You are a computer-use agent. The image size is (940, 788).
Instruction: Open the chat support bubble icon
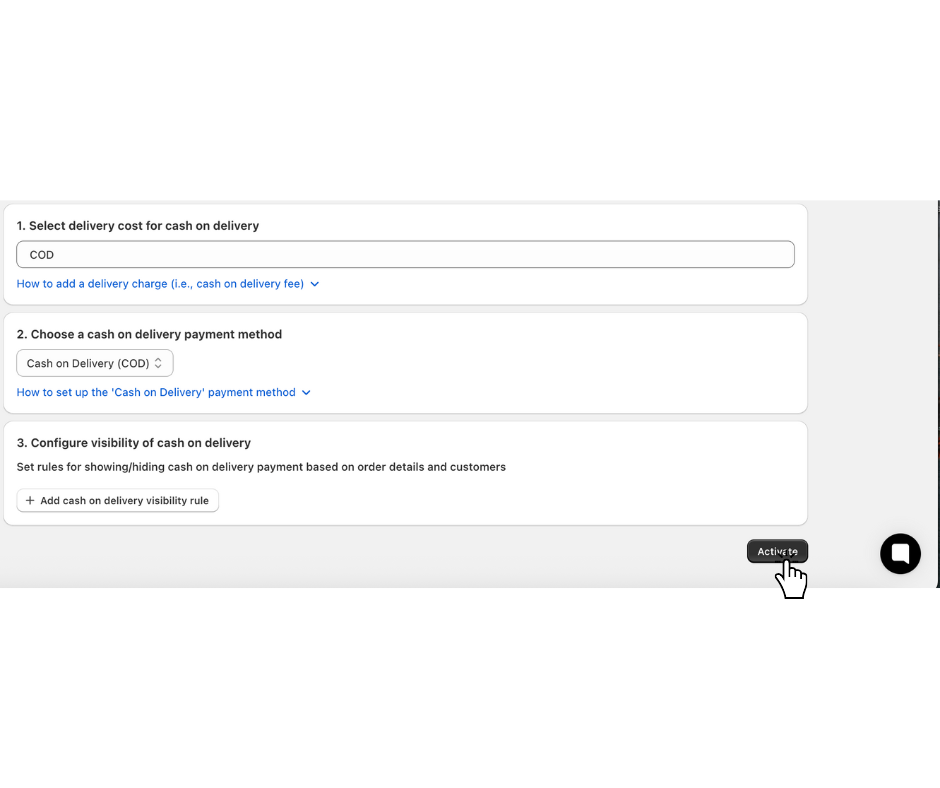(x=900, y=553)
